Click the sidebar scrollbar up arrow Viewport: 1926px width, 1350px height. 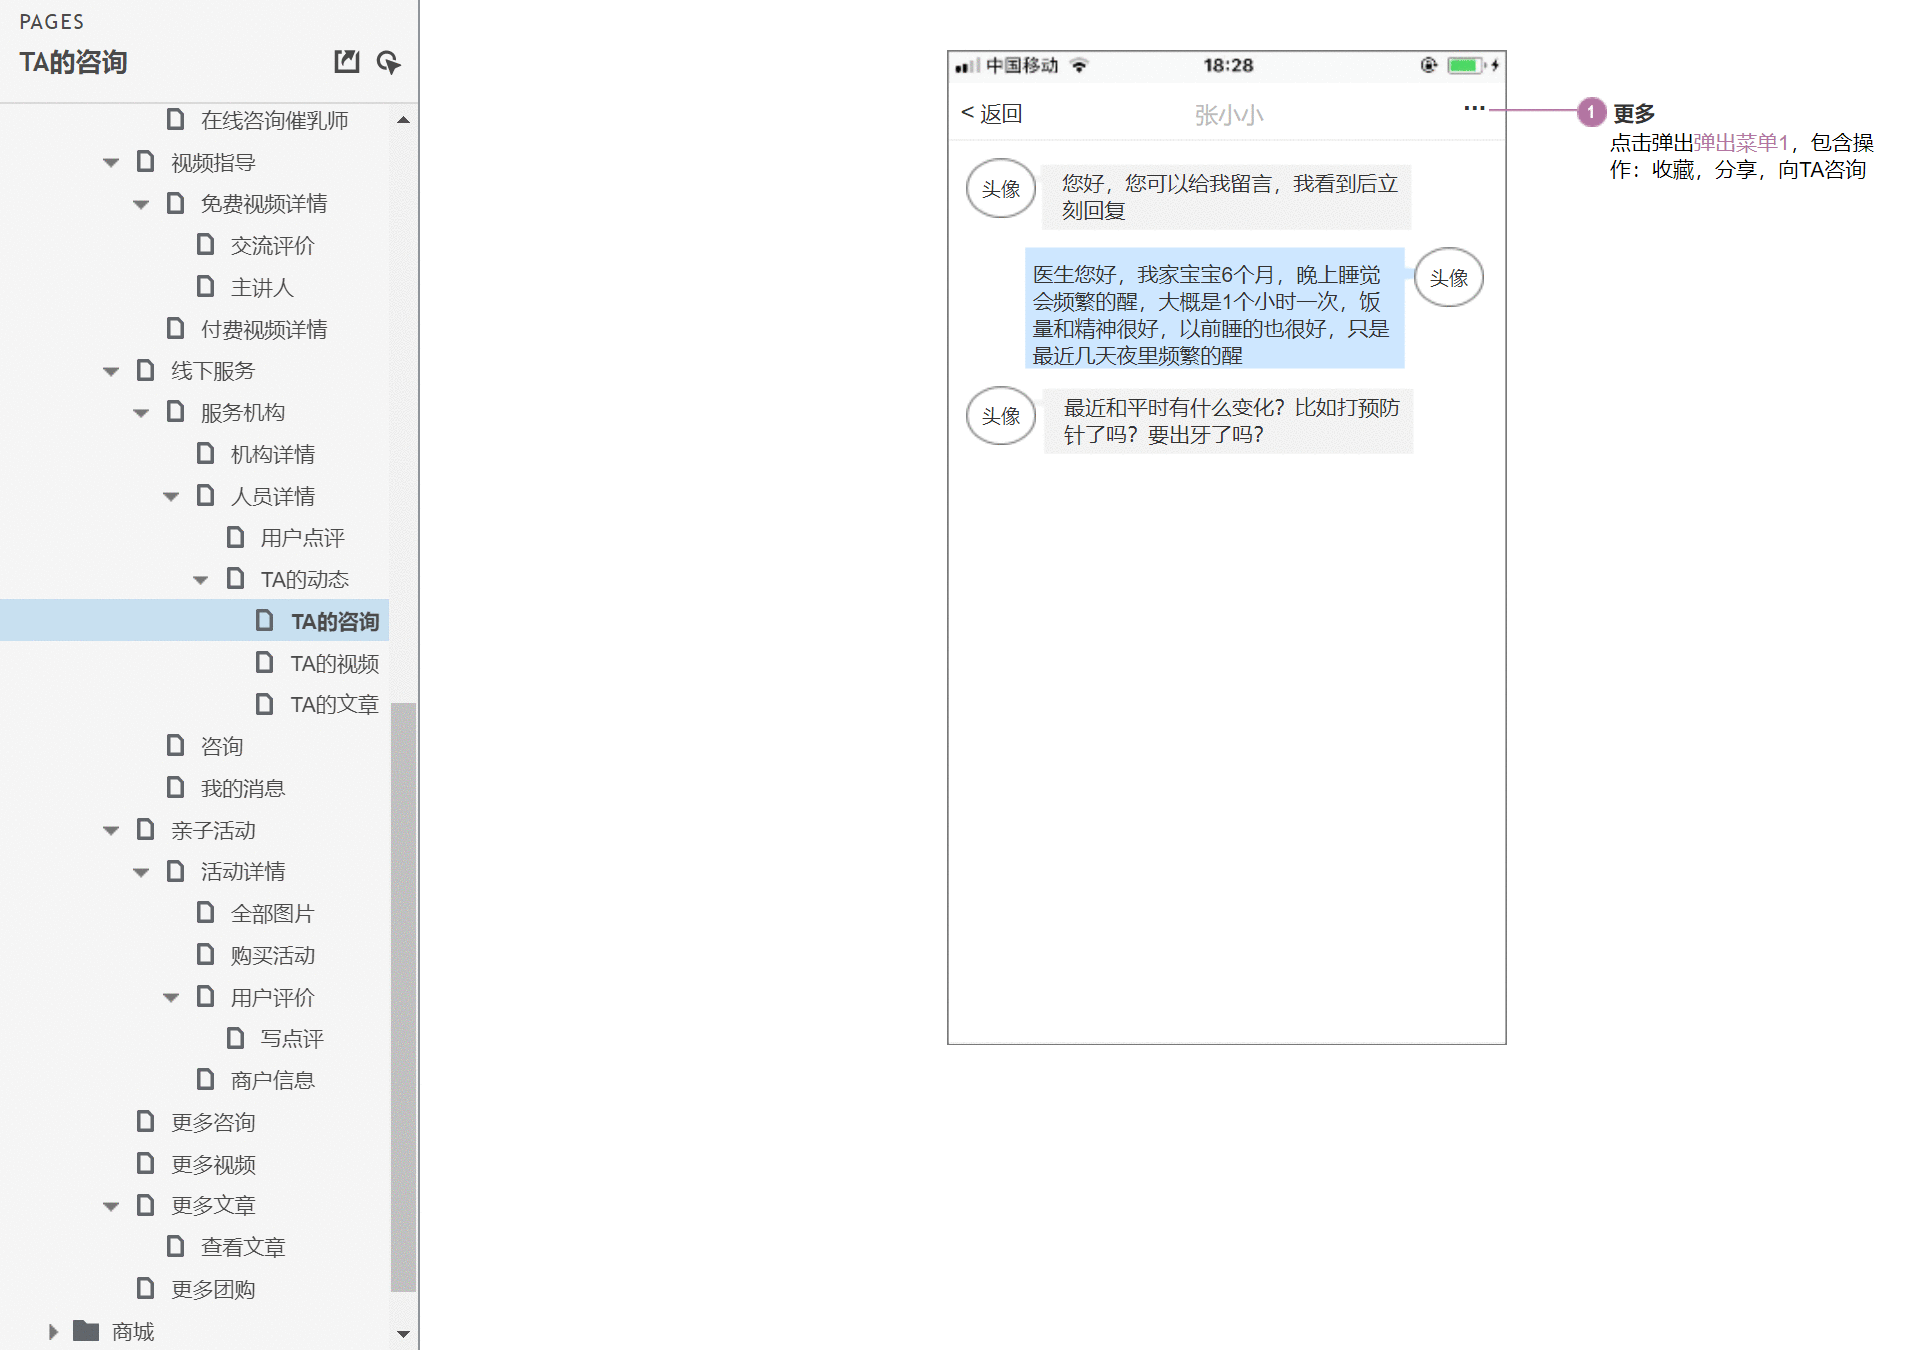tap(403, 119)
